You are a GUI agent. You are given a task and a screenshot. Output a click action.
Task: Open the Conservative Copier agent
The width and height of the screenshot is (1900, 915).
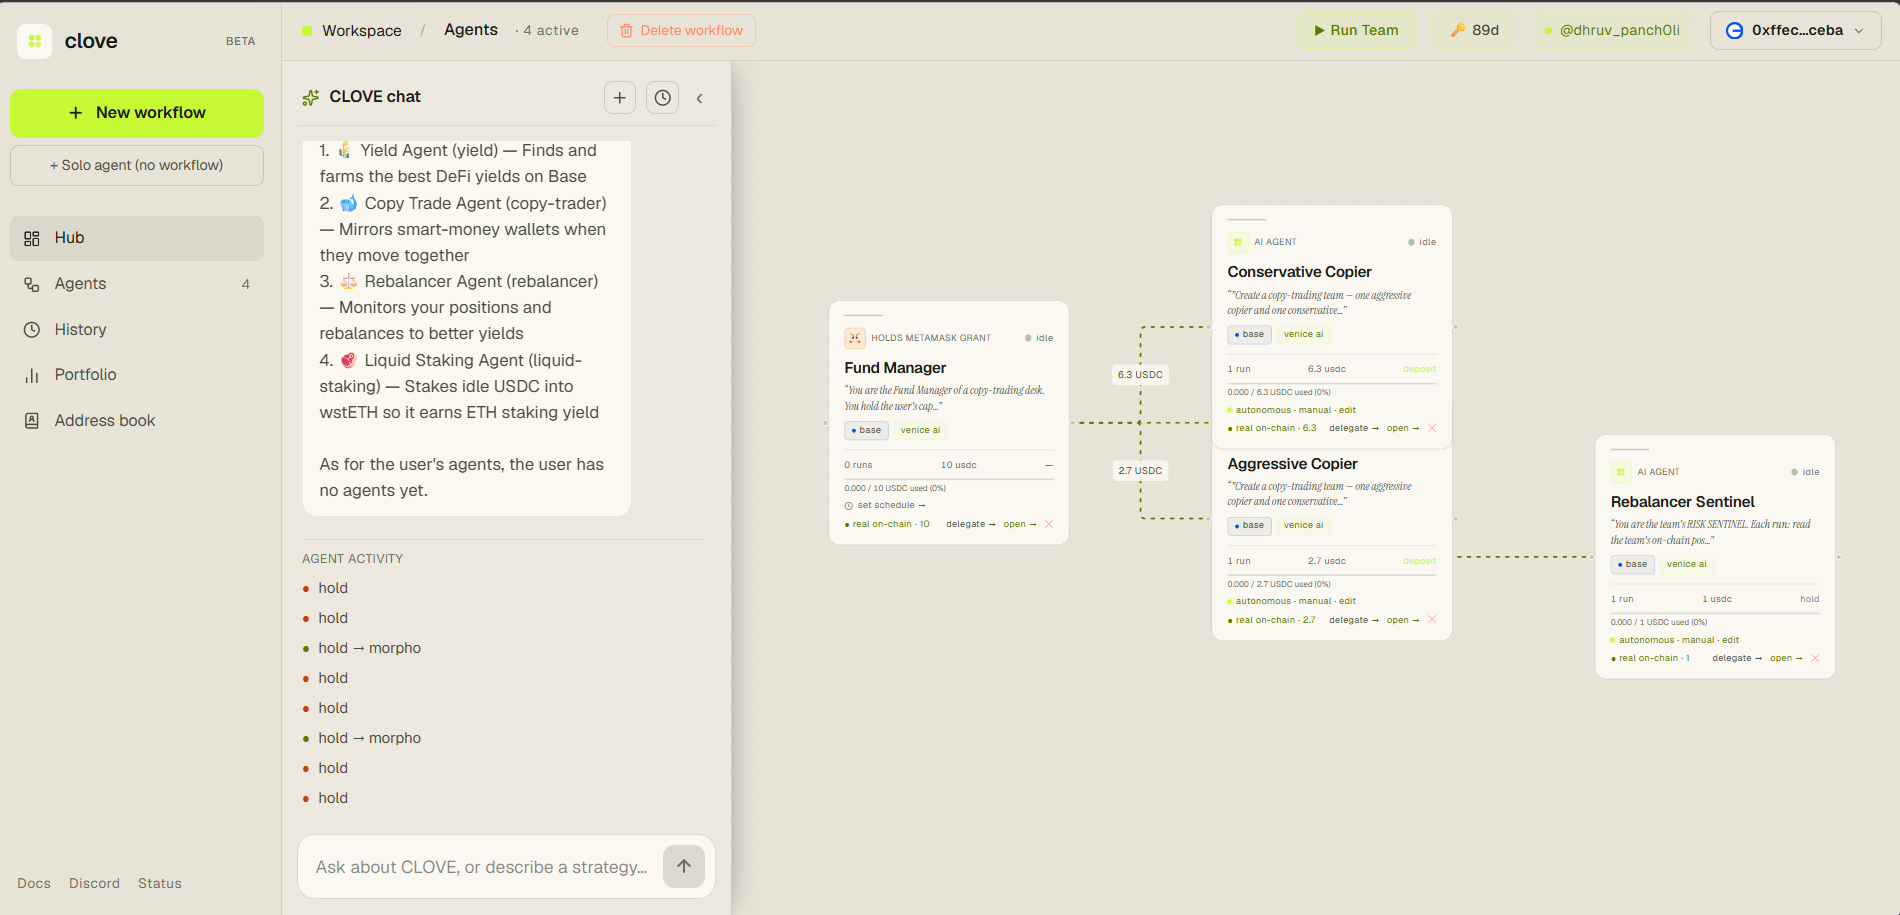pos(1403,428)
